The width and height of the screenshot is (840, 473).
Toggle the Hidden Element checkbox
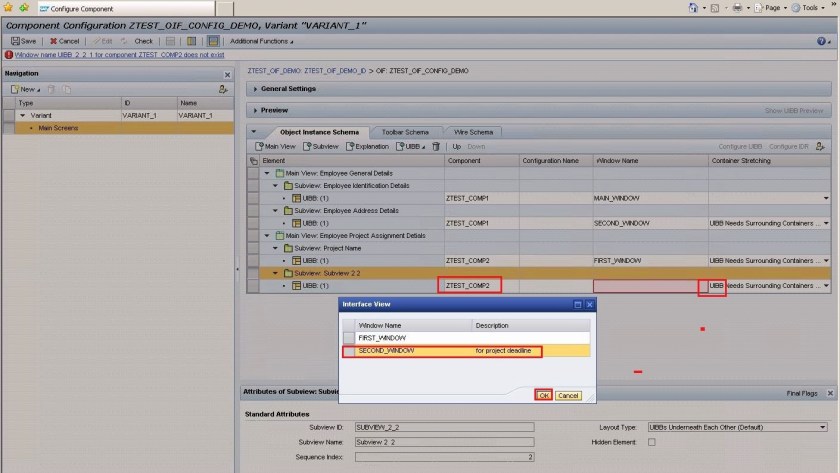click(652, 441)
